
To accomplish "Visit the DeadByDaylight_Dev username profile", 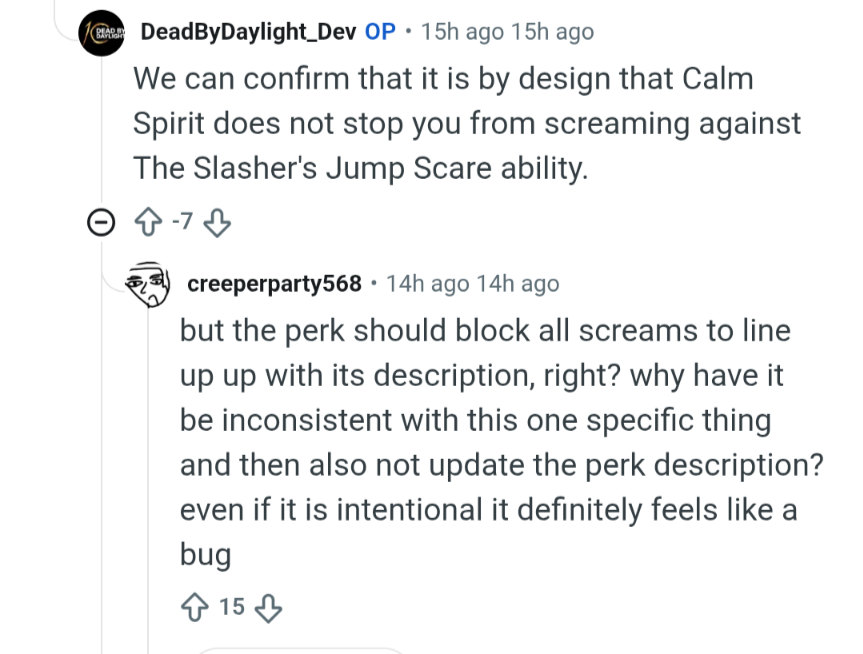I will pyautogui.click(x=248, y=32).
